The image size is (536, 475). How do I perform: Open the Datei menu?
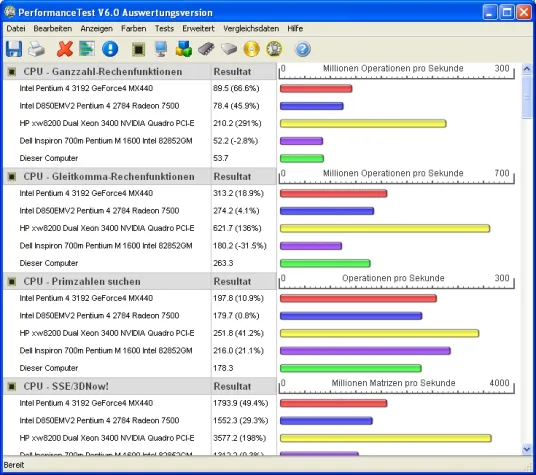pos(16,28)
